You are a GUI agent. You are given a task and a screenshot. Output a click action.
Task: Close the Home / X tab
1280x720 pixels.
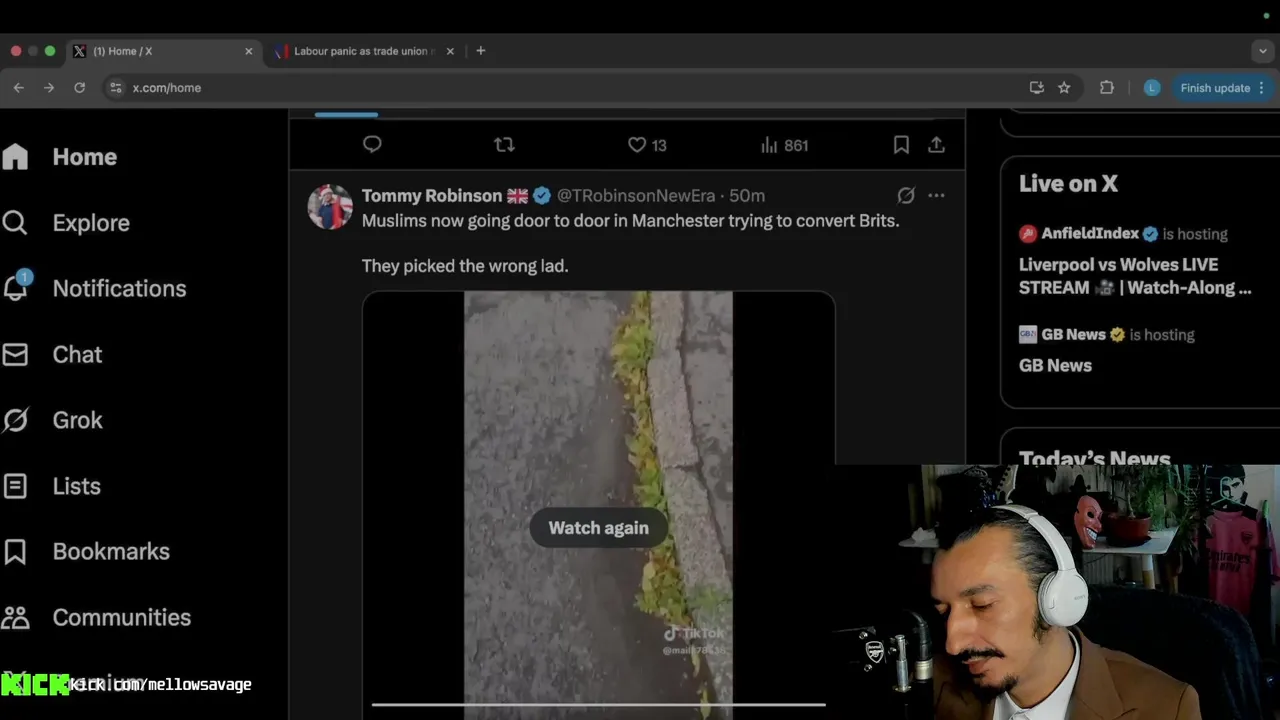click(249, 51)
